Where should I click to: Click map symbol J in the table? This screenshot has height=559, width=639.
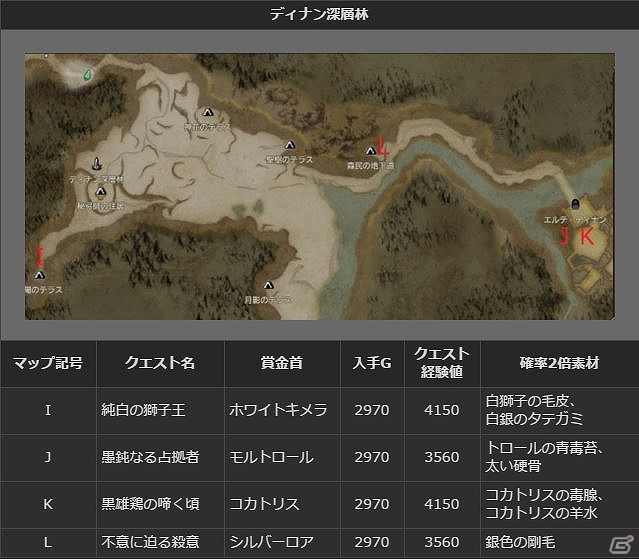point(48,457)
